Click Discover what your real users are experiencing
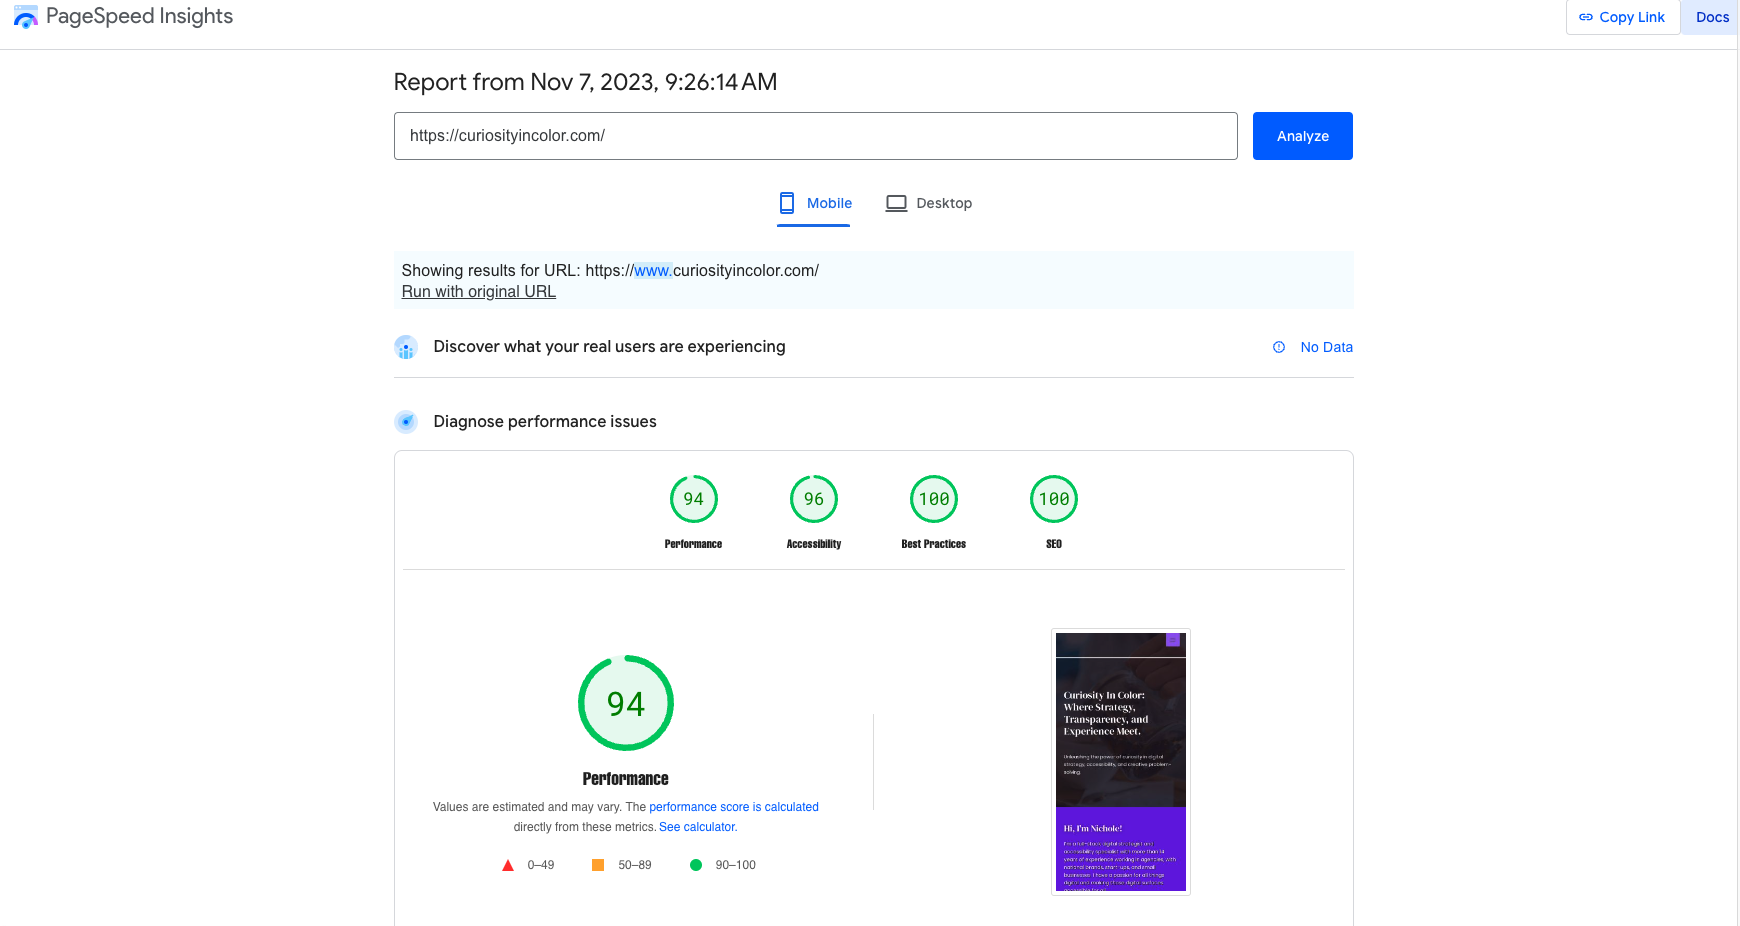The width and height of the screenshot is (1740, 926). click(x=609, y=347)
